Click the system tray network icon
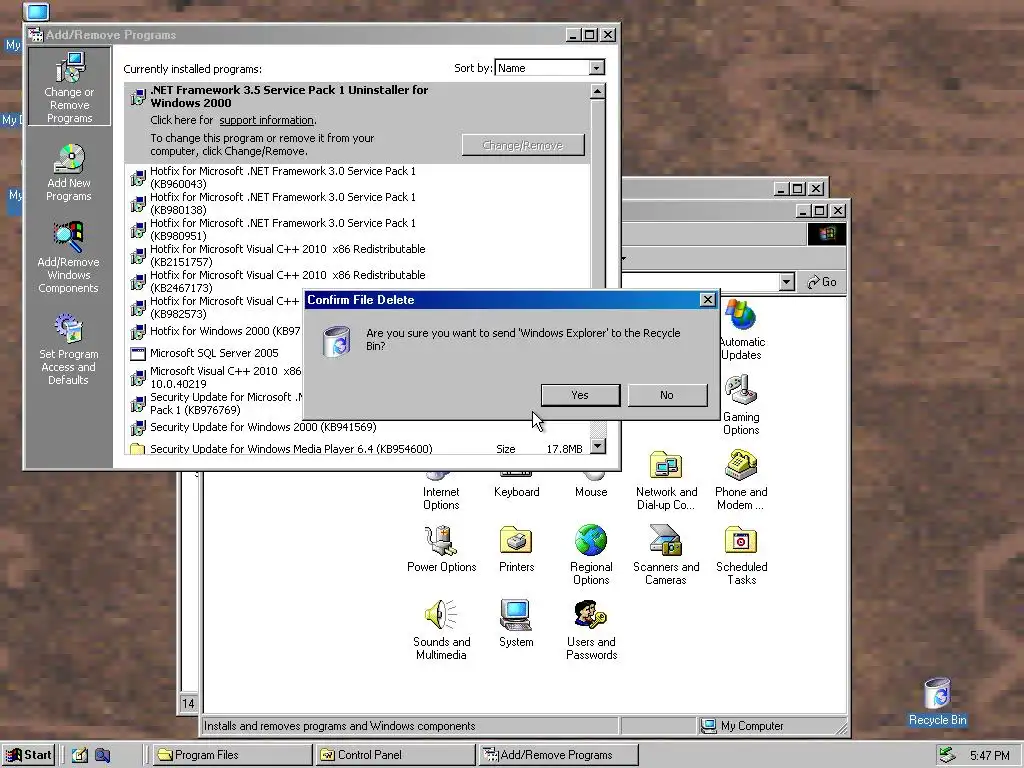The image size is (1024, 768). coord(946,755)
